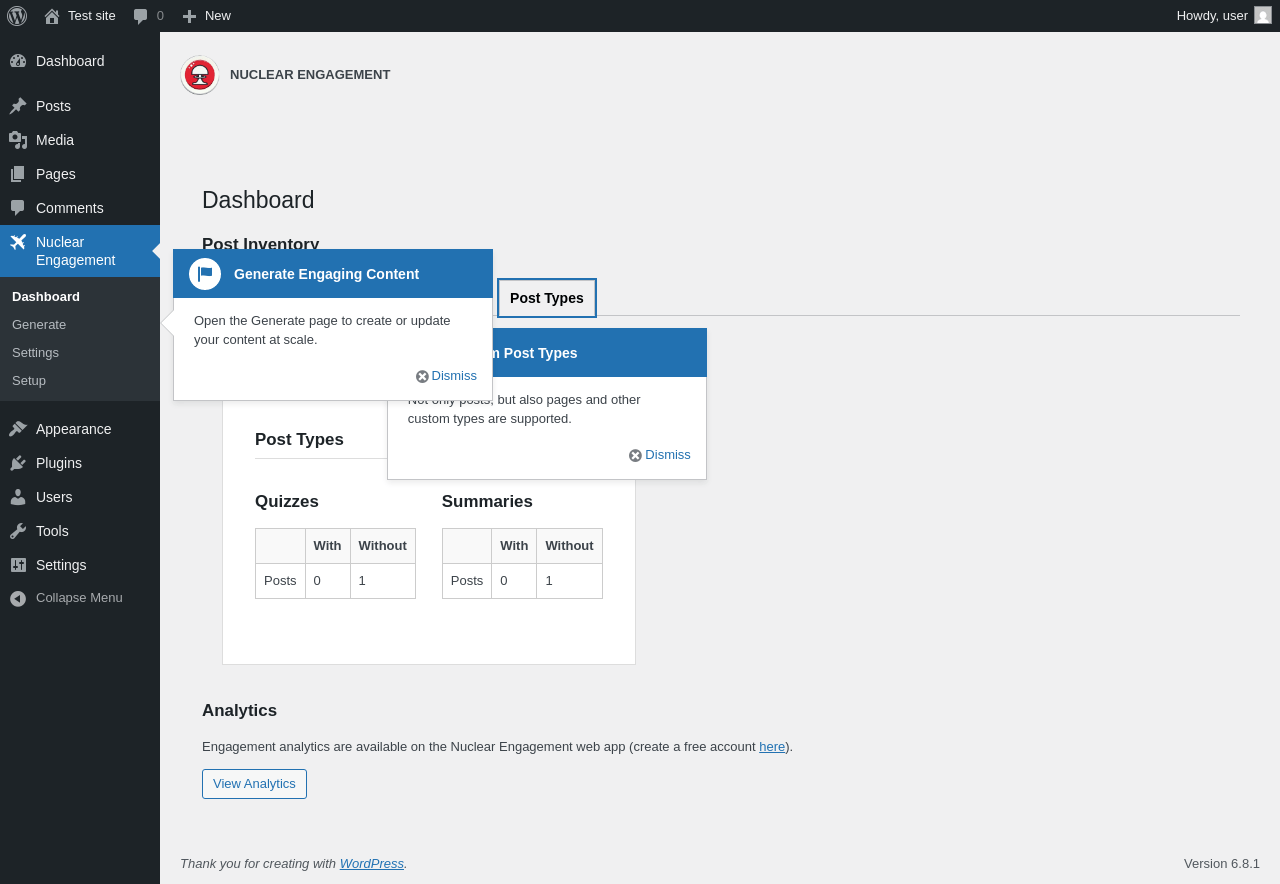Open the Comments menu
This screenshot has height=884, width=1280.
(80, 208)
